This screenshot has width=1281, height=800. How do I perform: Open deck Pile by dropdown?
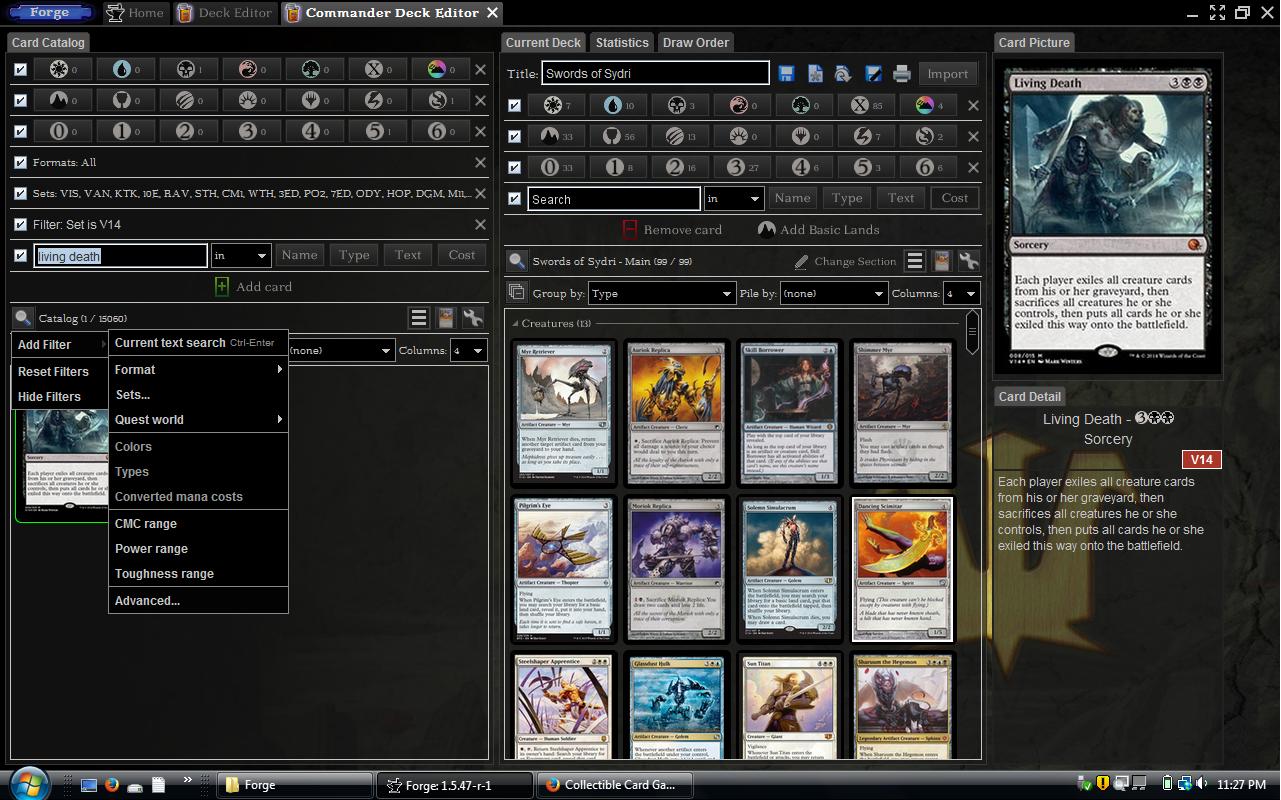(x=833, y=293)
